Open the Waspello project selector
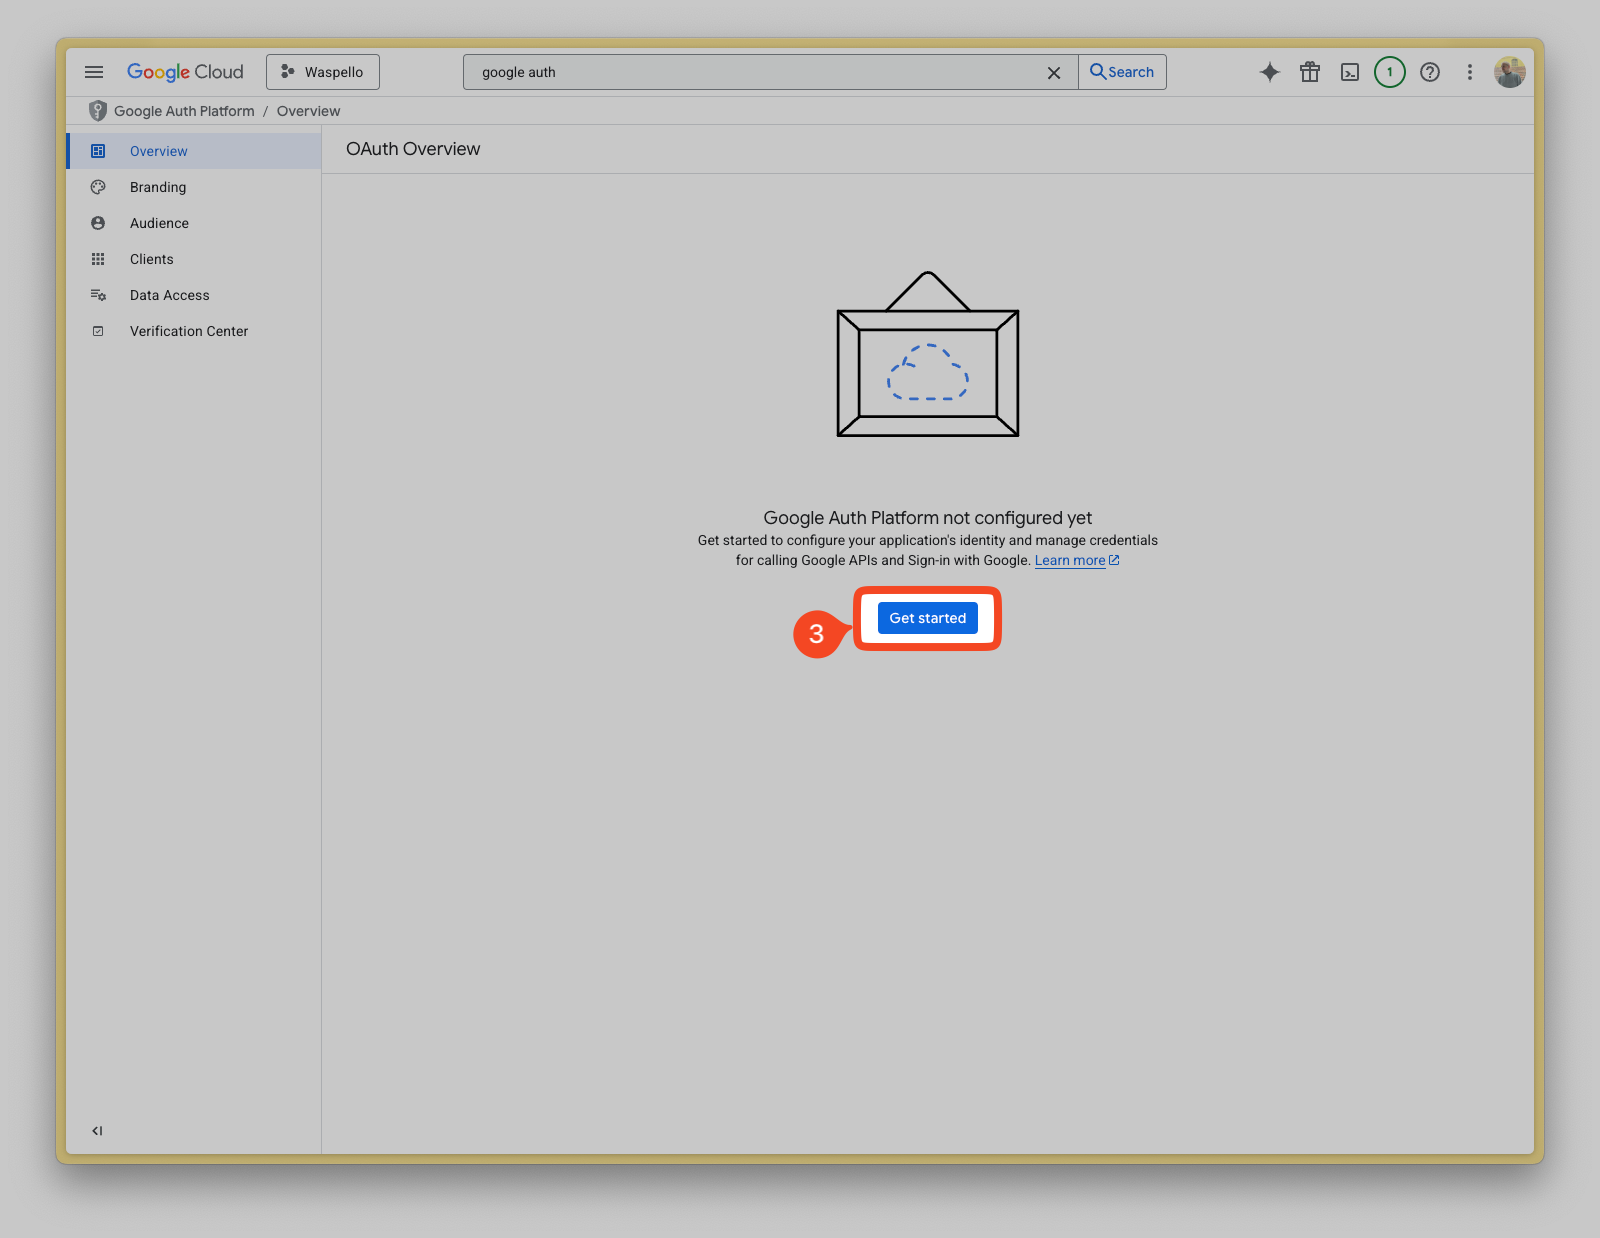This screenshot has width=1600, height=1238. coord(322,71)
